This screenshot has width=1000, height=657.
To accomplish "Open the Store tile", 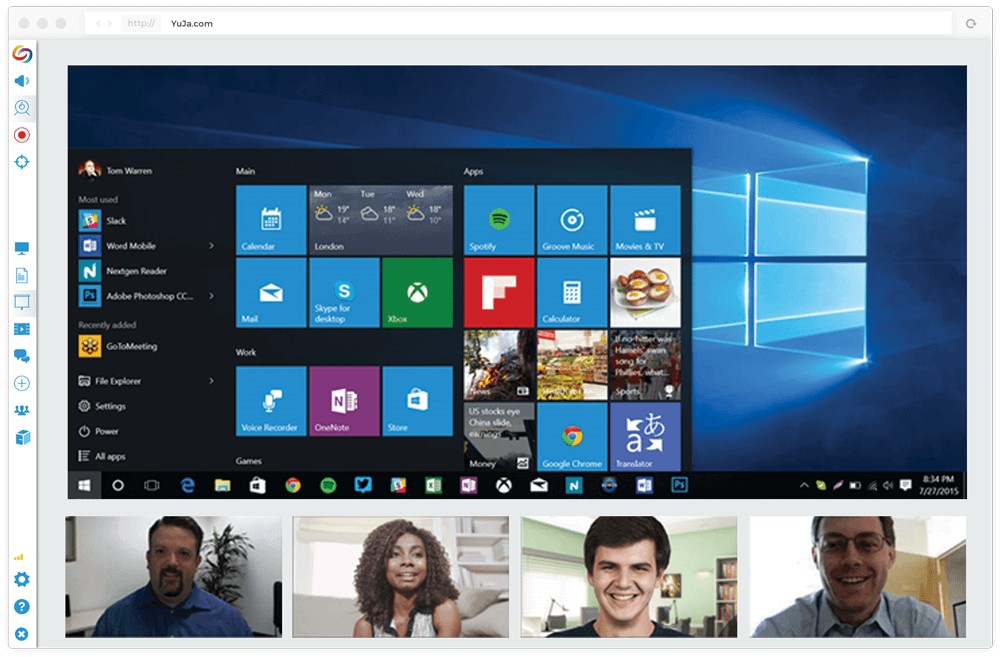I will pyautogui.click(x=418, y=401).
